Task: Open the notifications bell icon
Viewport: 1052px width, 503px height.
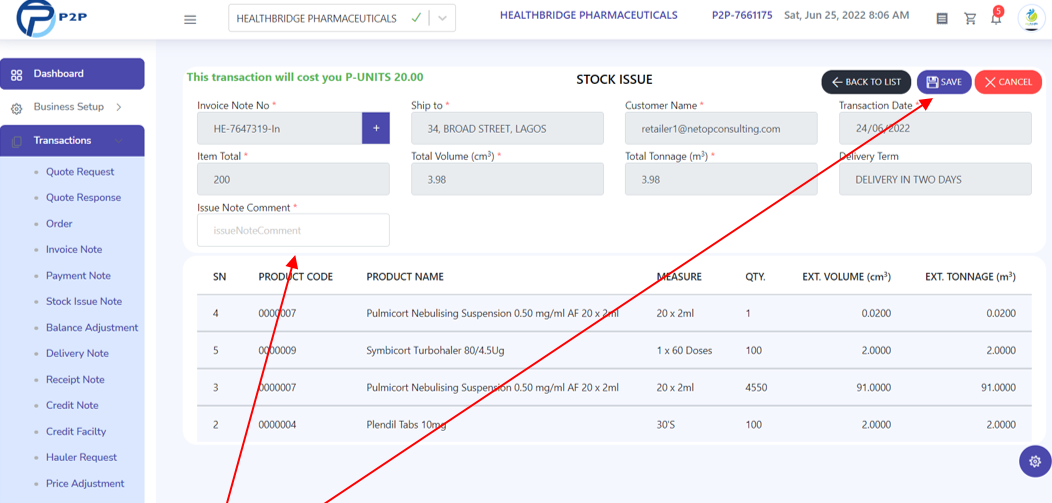Action: [x=996, y=18]
